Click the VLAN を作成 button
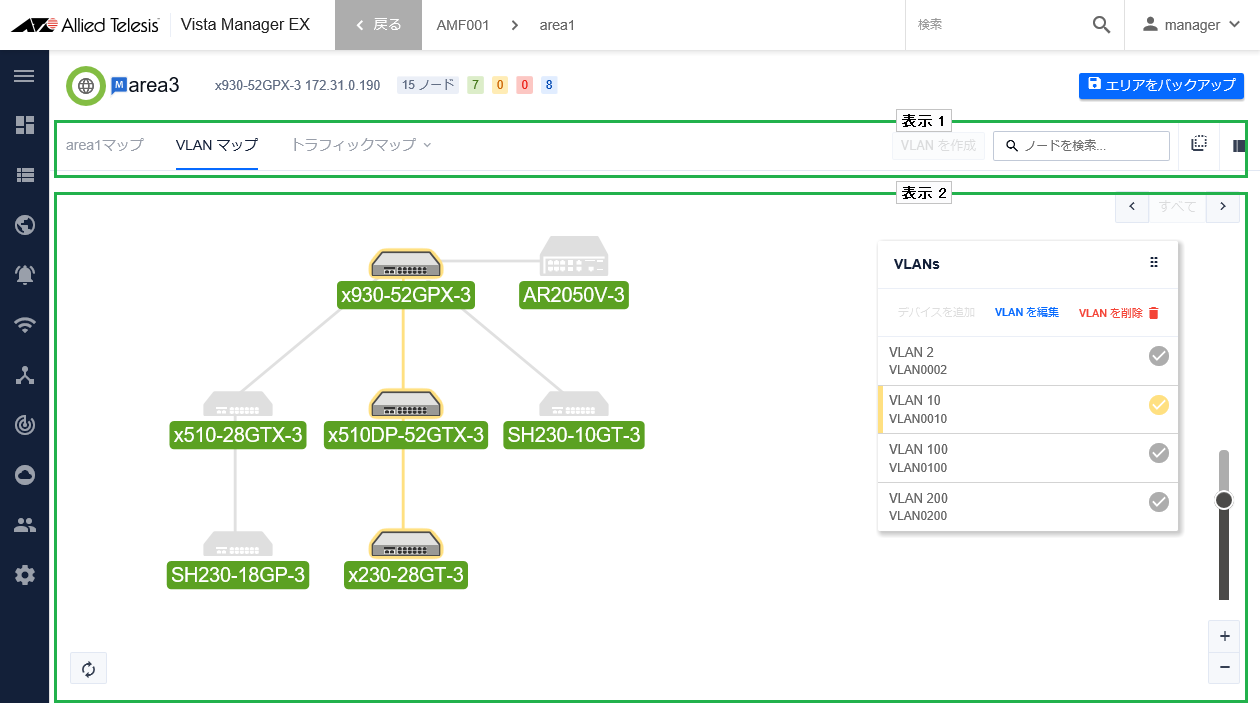 (x=938, y=146)
